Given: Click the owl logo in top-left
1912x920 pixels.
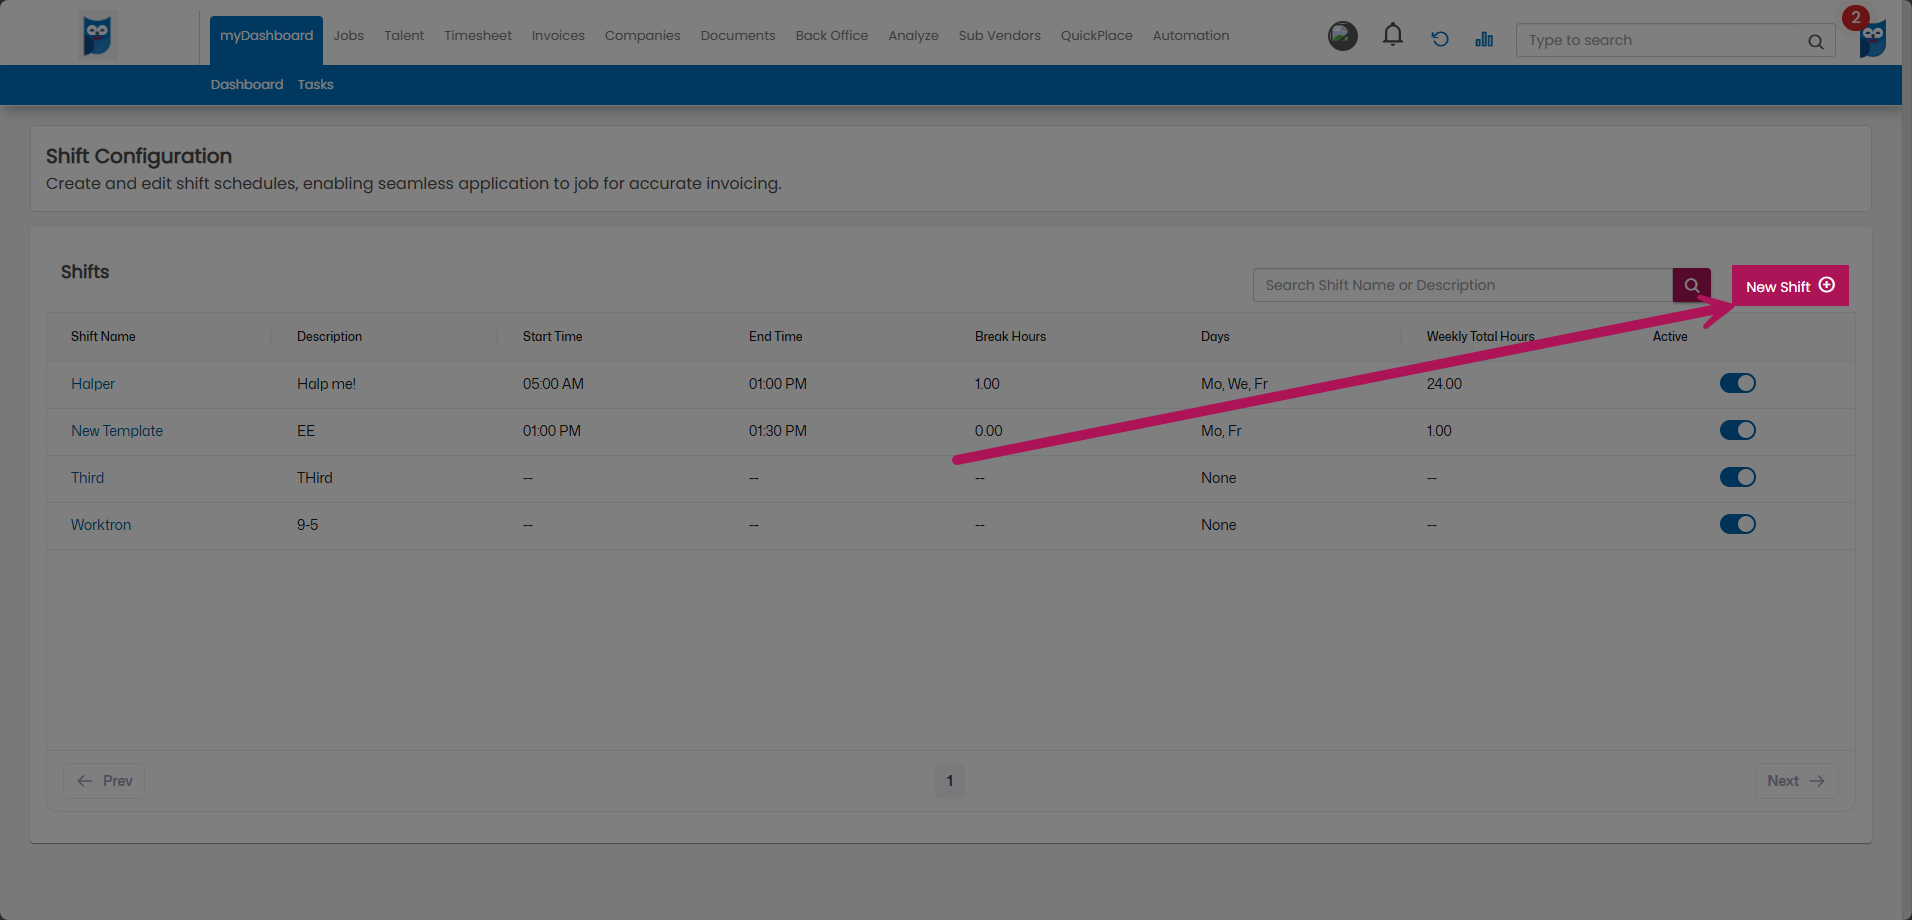Looking at the screenshot, I should point(97,36).
